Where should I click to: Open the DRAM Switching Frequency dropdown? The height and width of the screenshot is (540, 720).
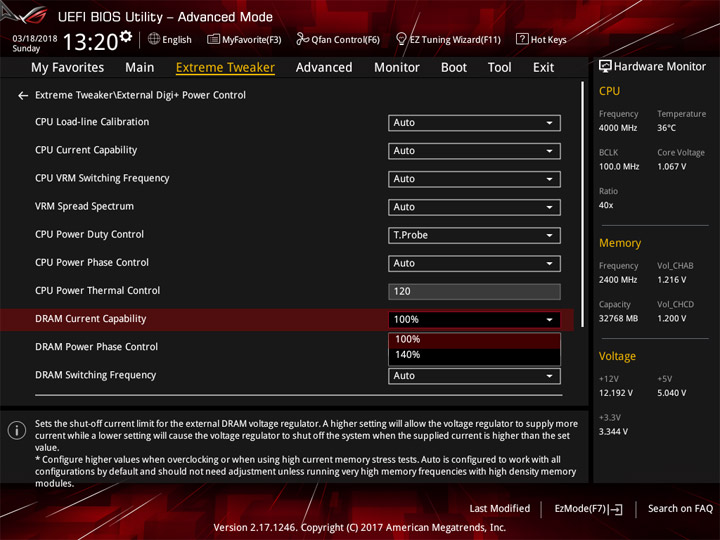(x=474, y=376)
